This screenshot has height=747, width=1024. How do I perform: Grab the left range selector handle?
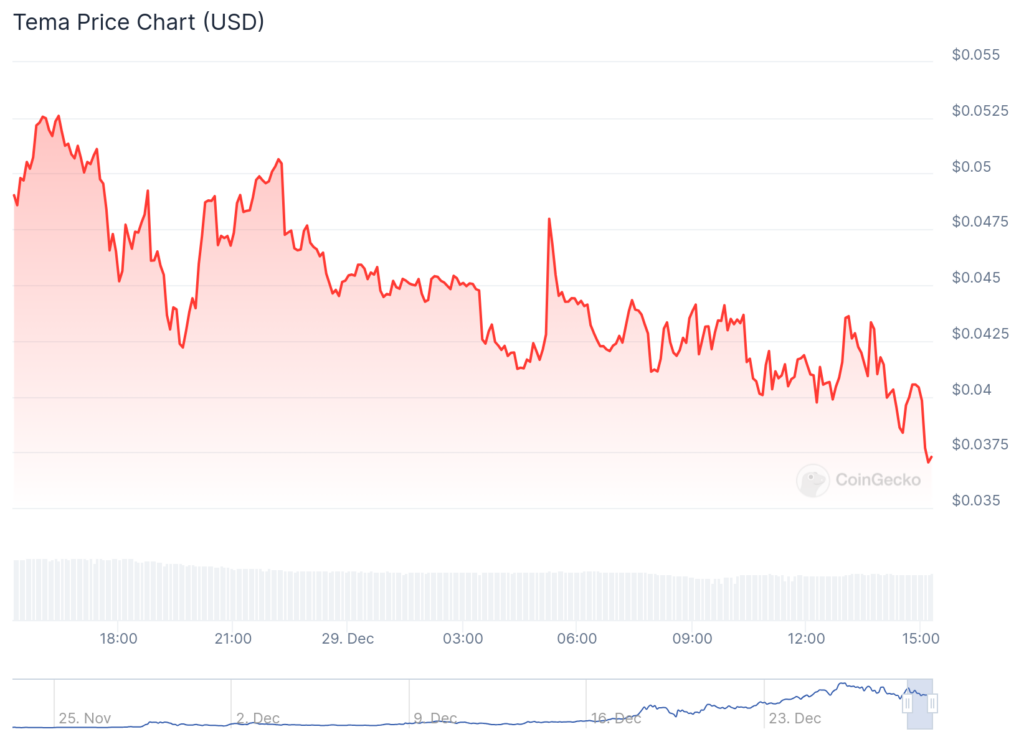pos(908,704)
